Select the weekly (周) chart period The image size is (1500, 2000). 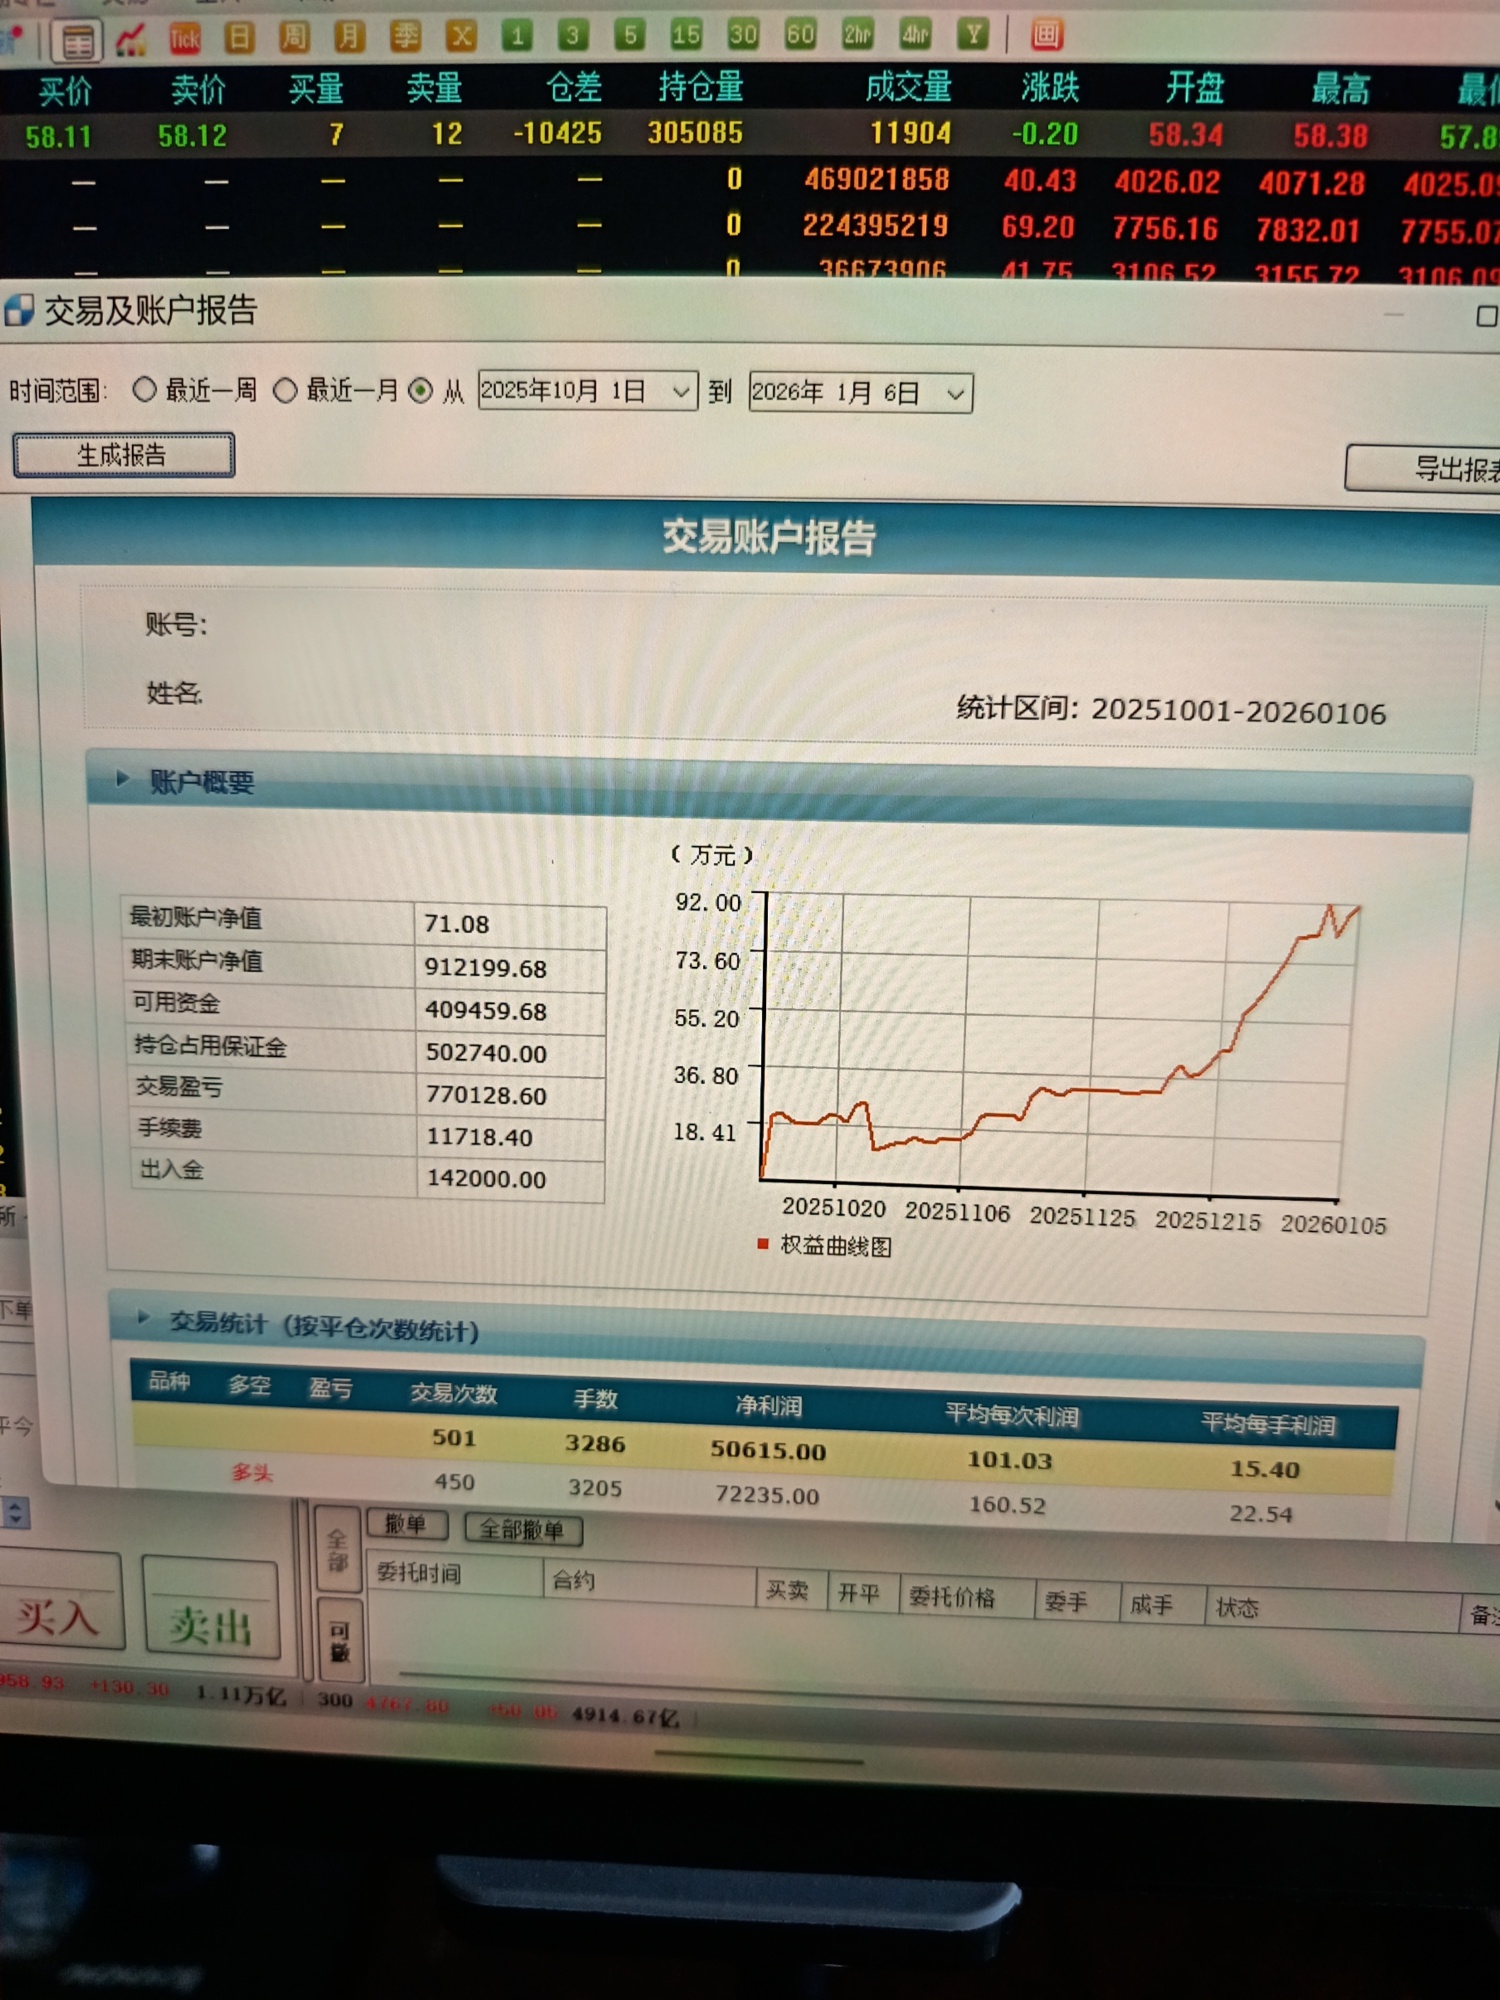pyautogui.click(x=294, y=38)
